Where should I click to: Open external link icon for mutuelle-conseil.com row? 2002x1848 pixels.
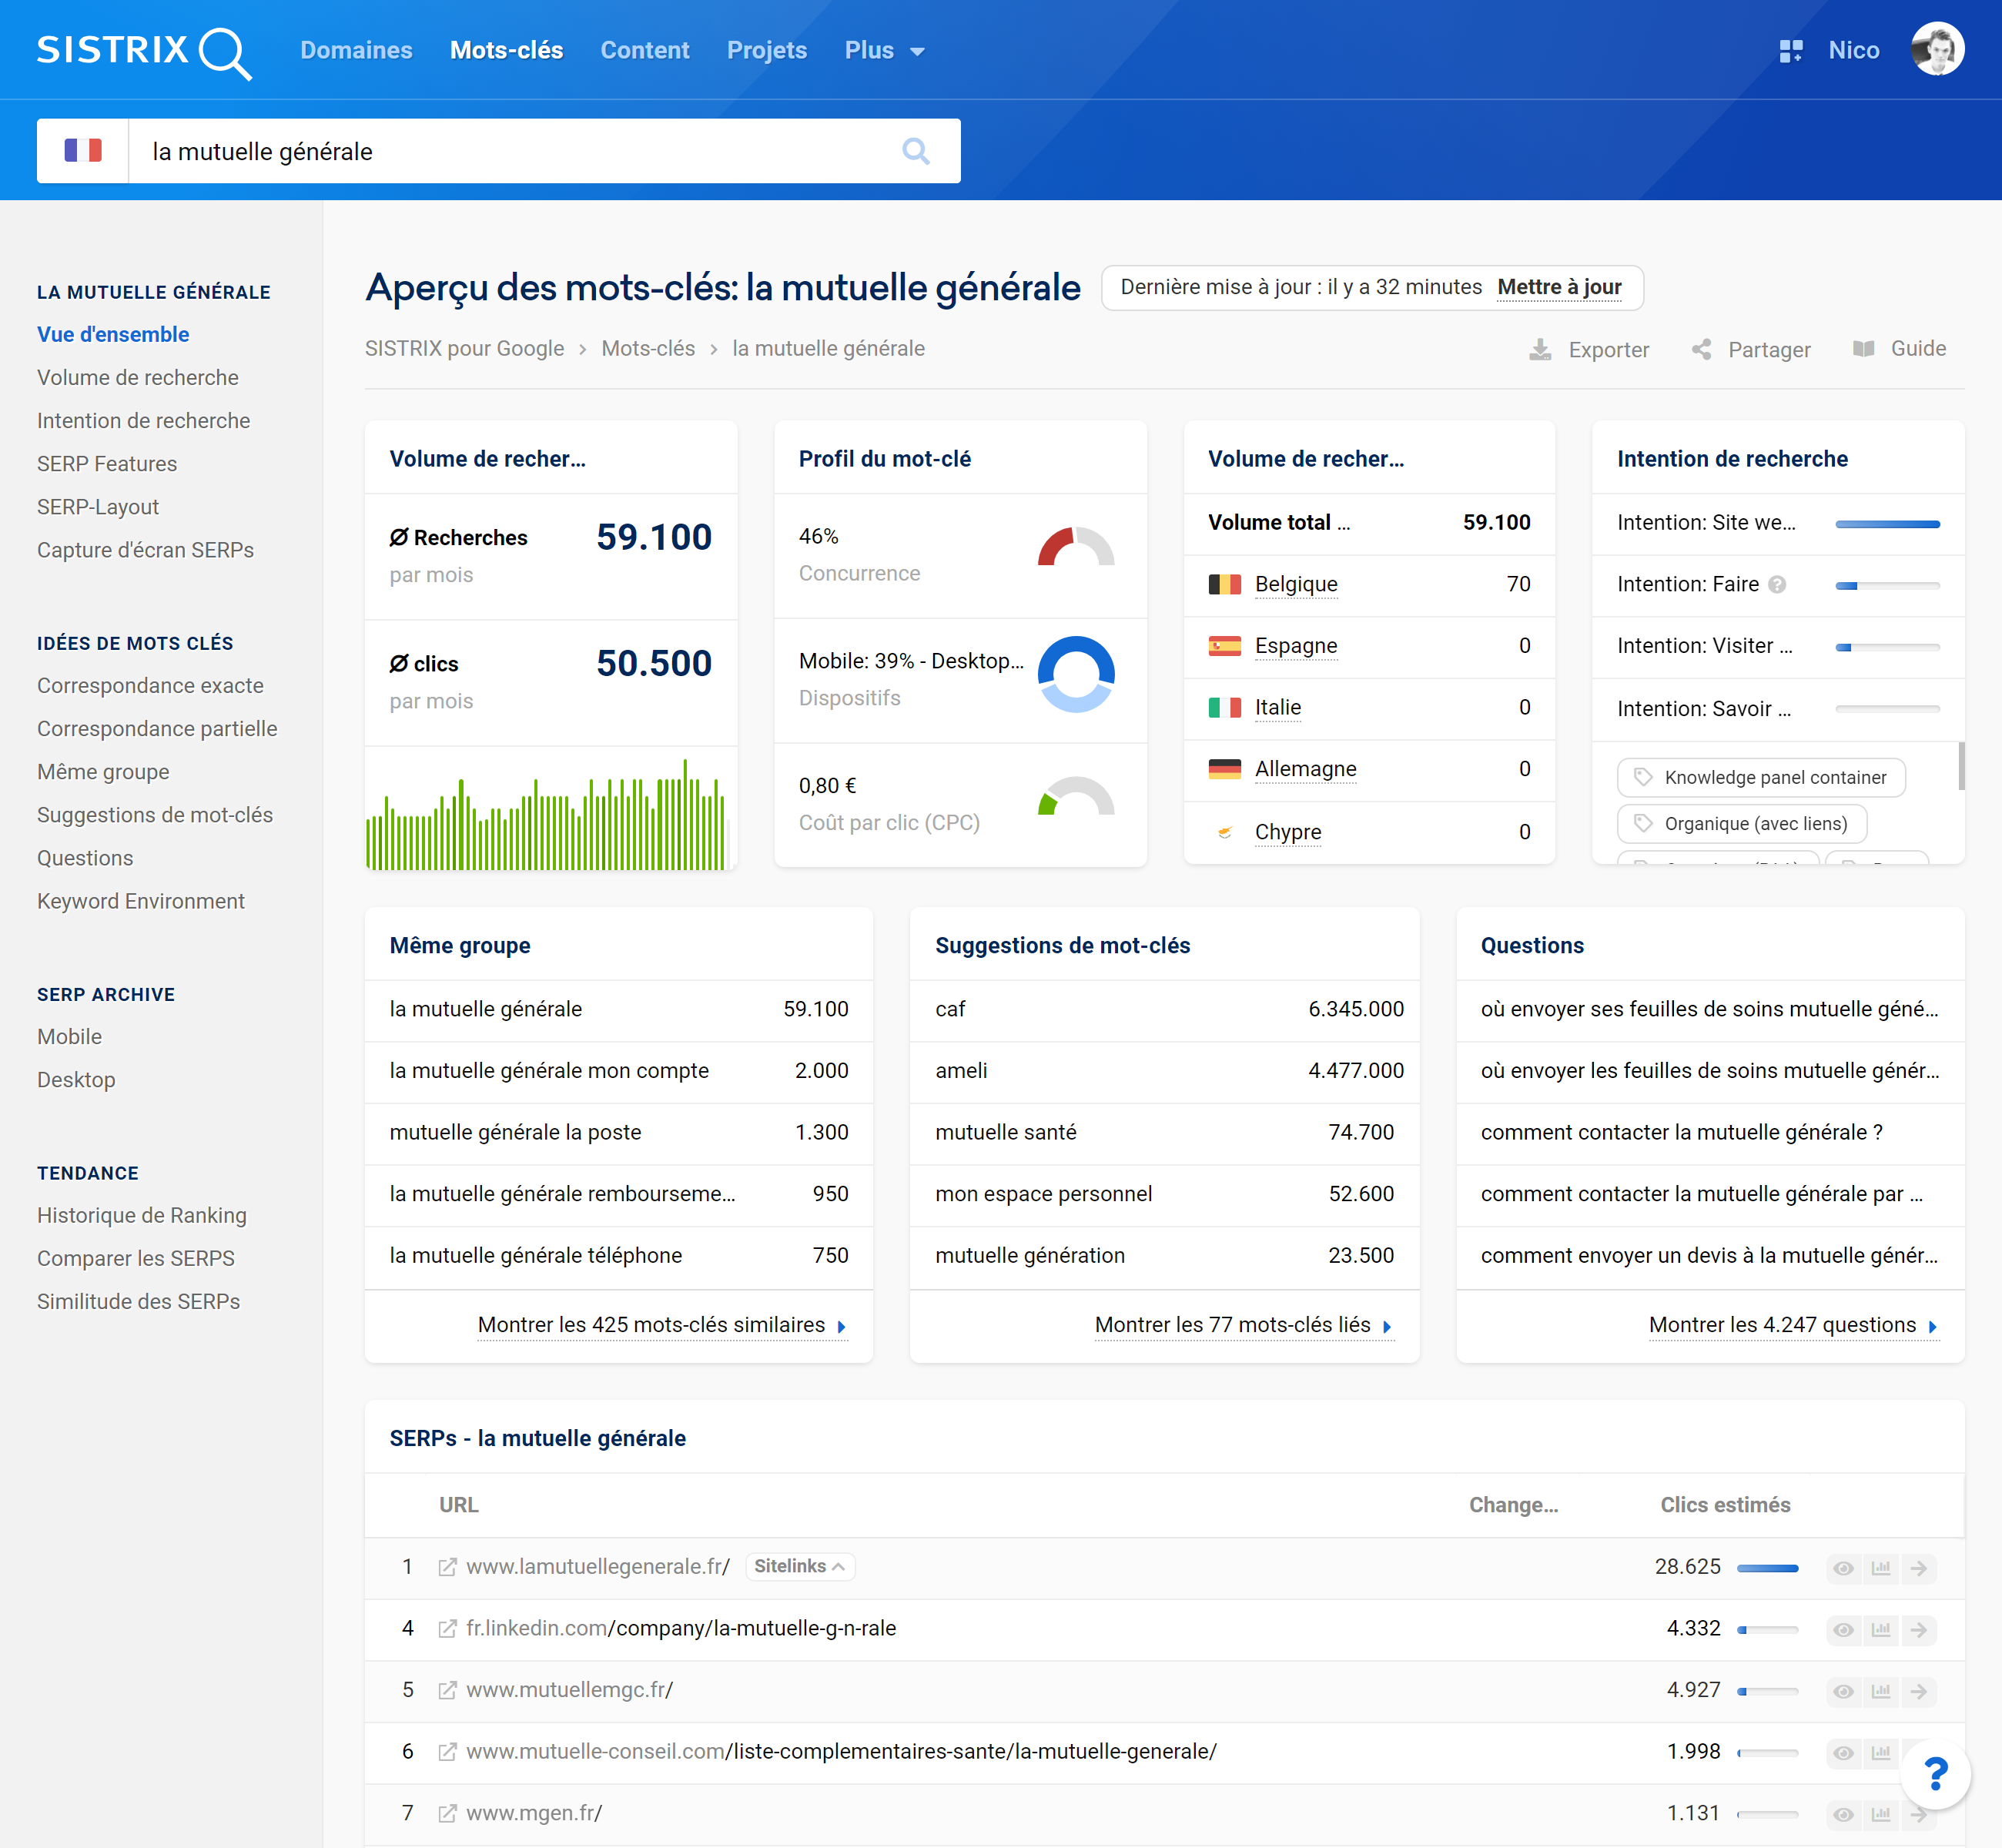447,1752
